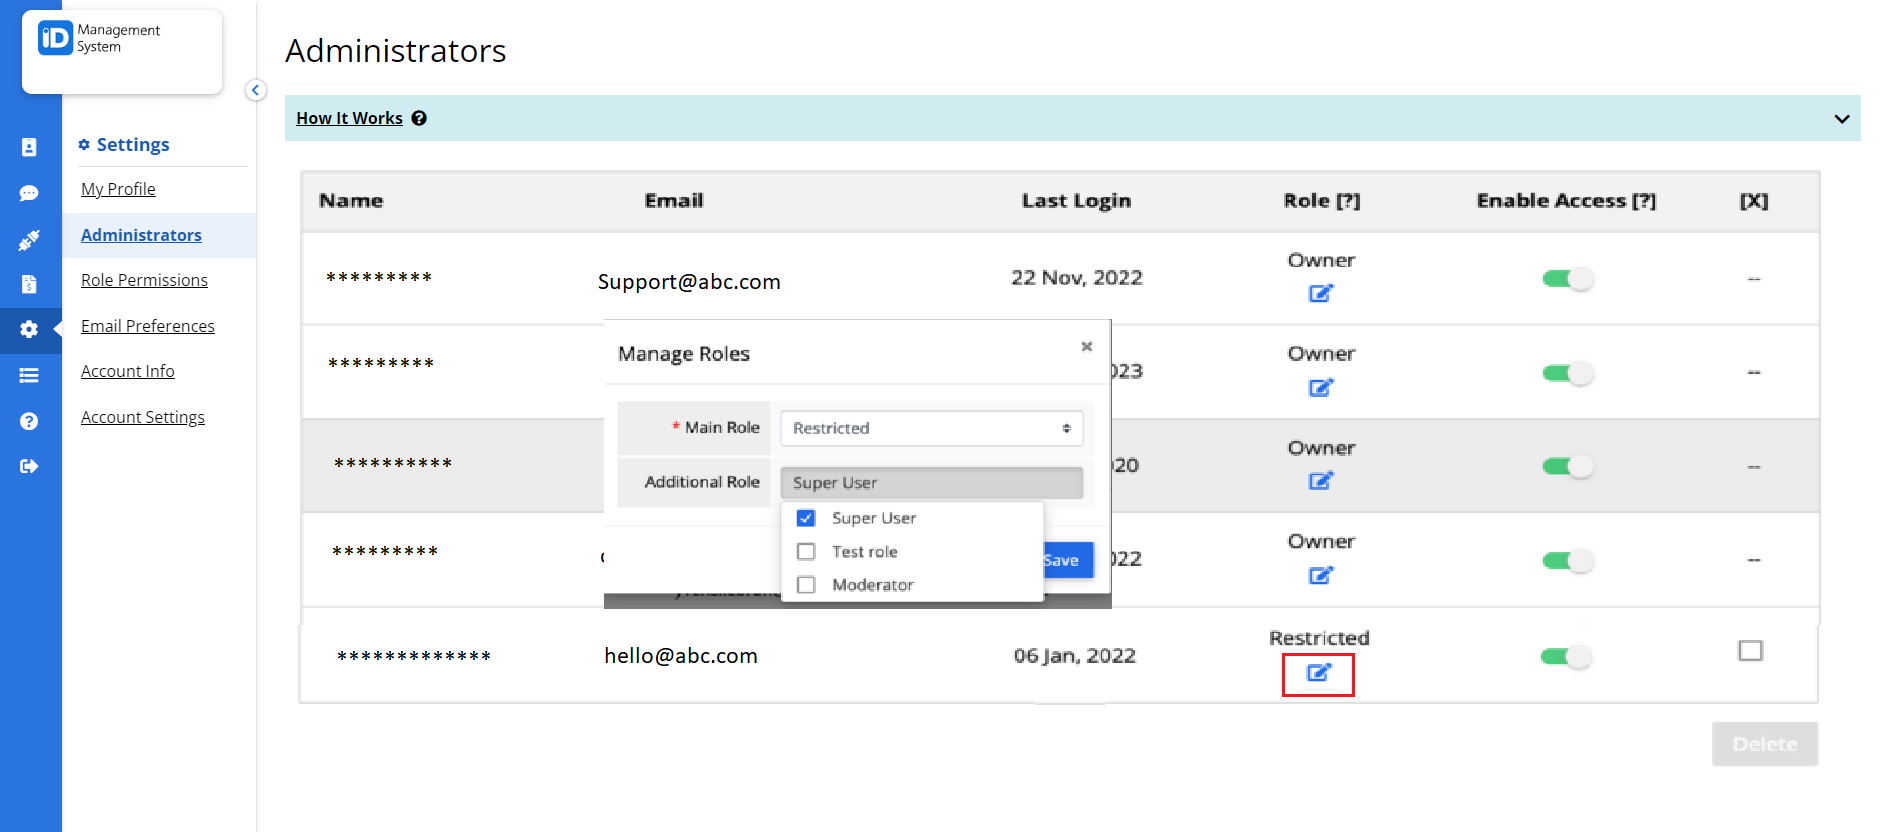Image resolution: width=1882 pixels, height=832 pixels.
Task: Open the list icon in left rail
Action: tap(29, 375)
